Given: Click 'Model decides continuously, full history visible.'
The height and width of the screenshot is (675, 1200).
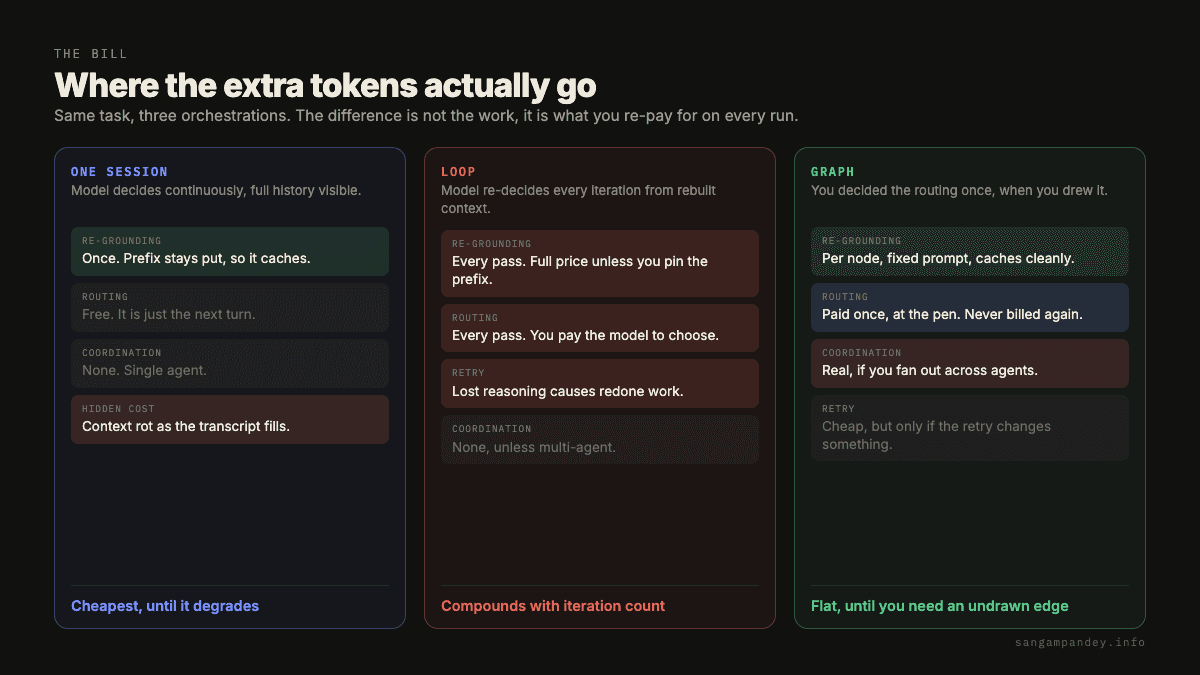Looking at the screenshot, I should 216,190.
